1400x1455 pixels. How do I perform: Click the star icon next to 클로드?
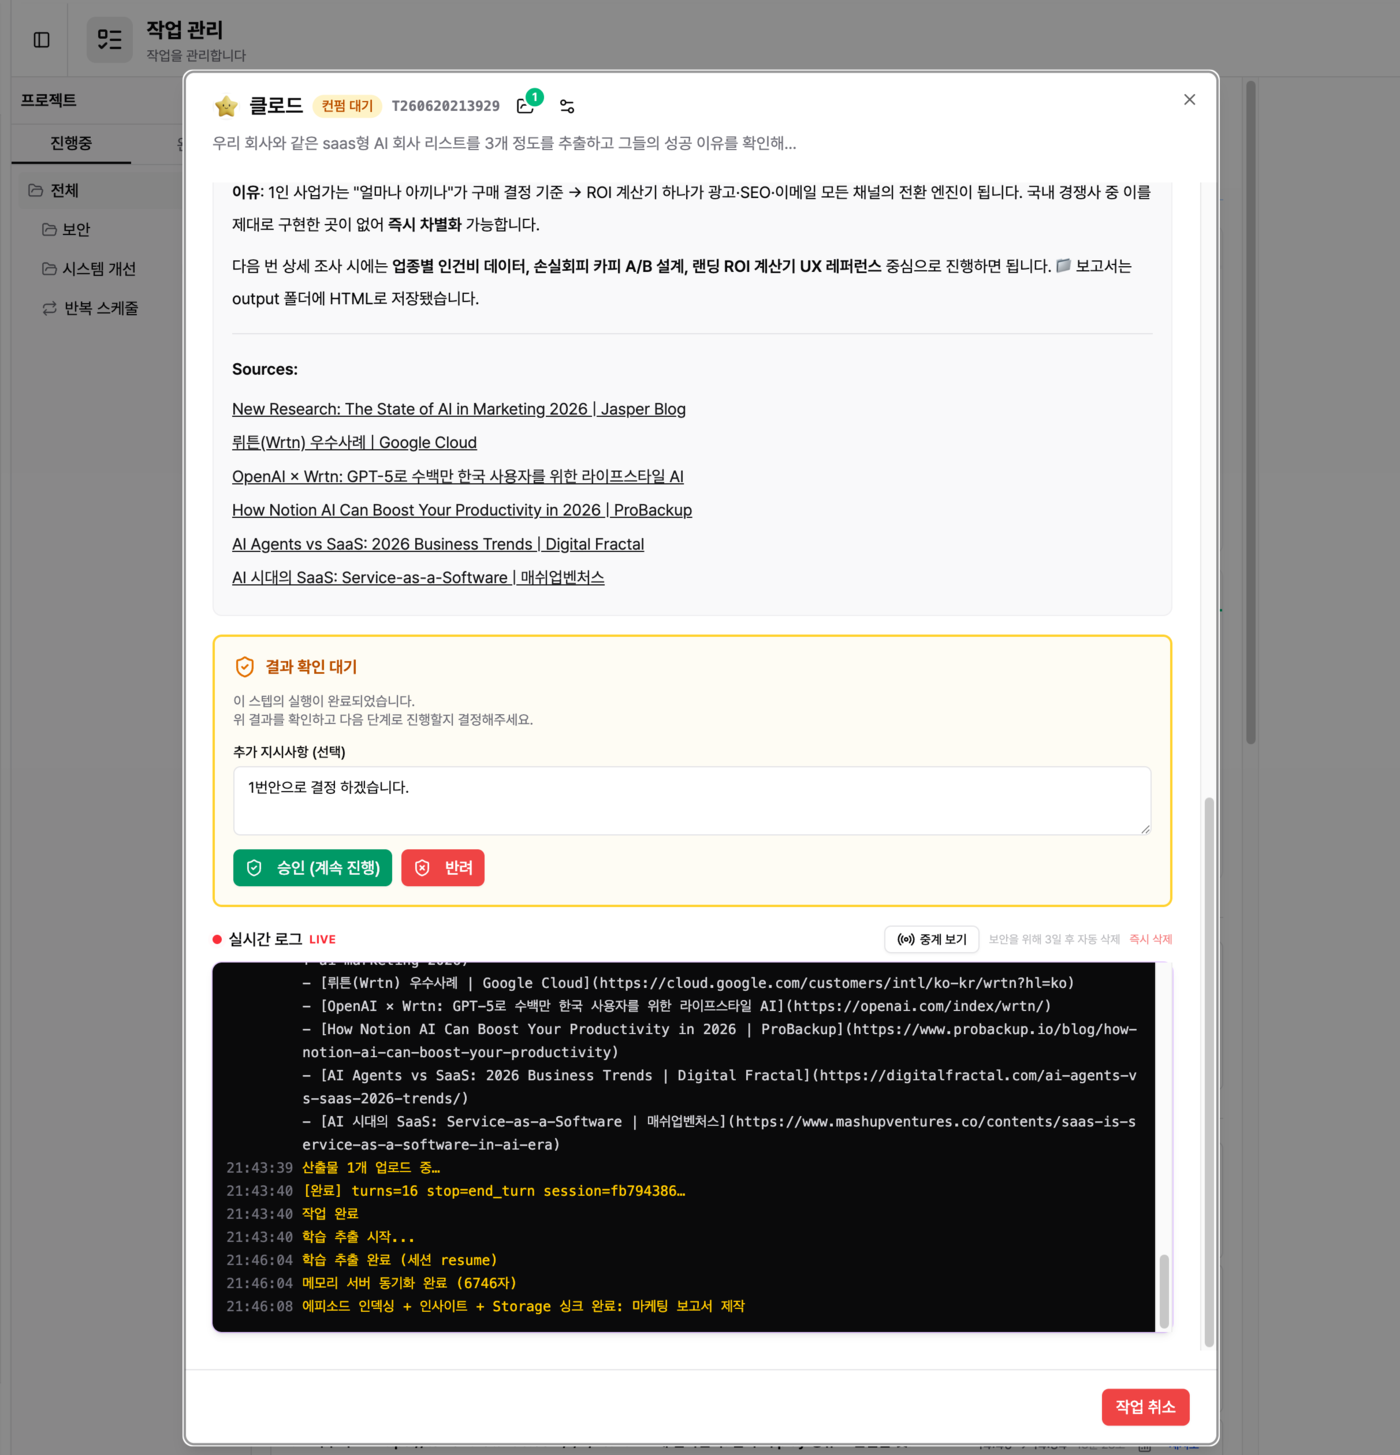(x=227, y=106)
